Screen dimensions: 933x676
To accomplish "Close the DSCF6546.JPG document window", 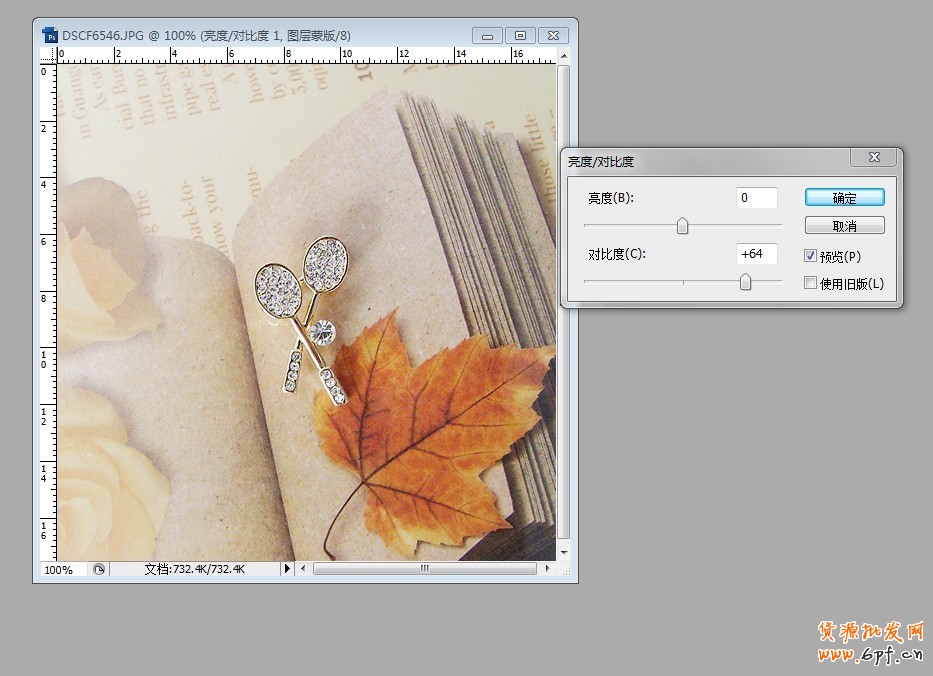I will [553, 35].
